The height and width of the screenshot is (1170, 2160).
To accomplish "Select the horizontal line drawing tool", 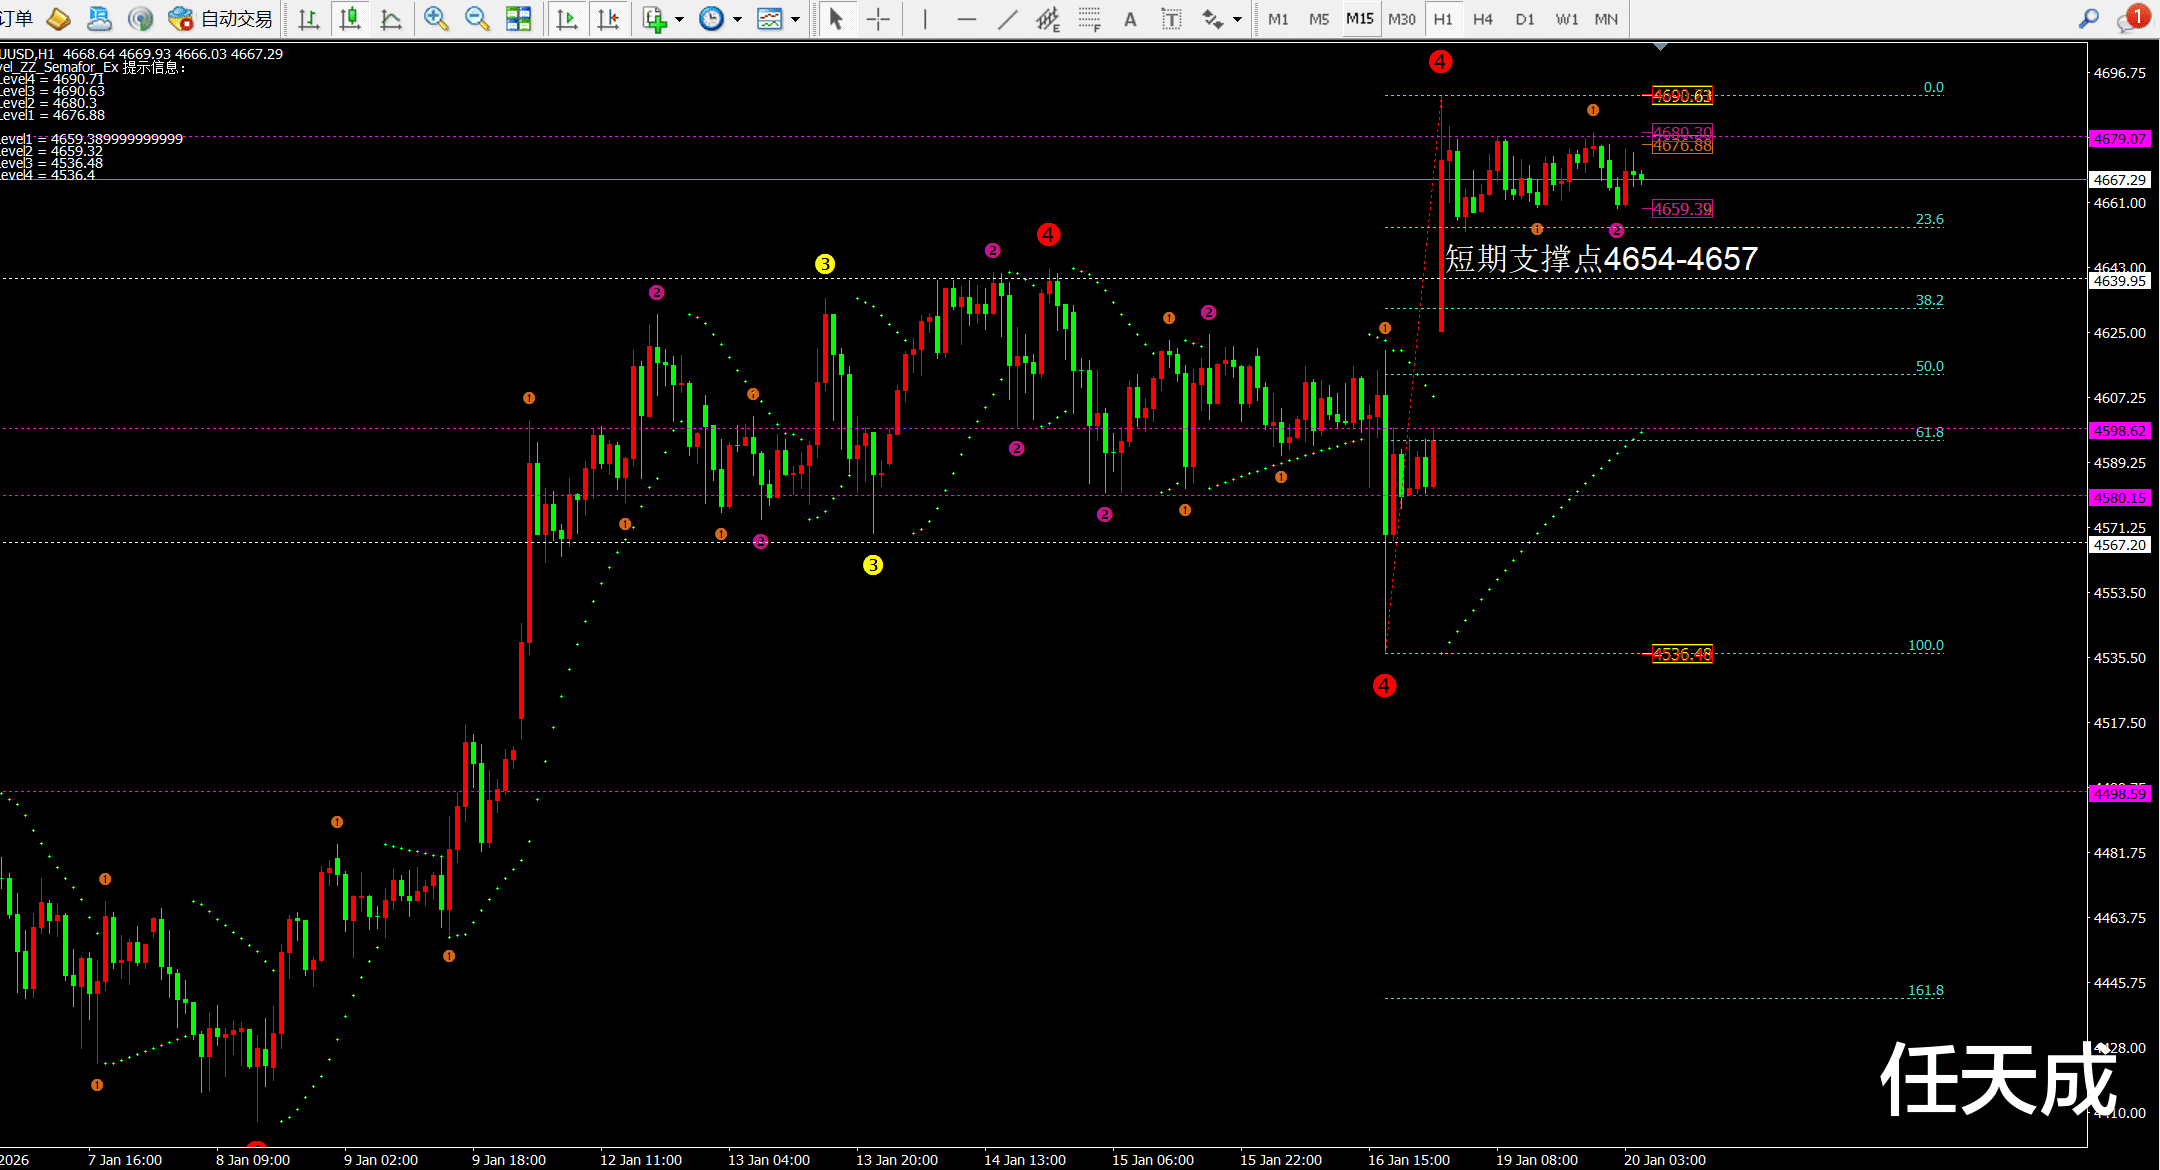I will [x=966, y=18].
